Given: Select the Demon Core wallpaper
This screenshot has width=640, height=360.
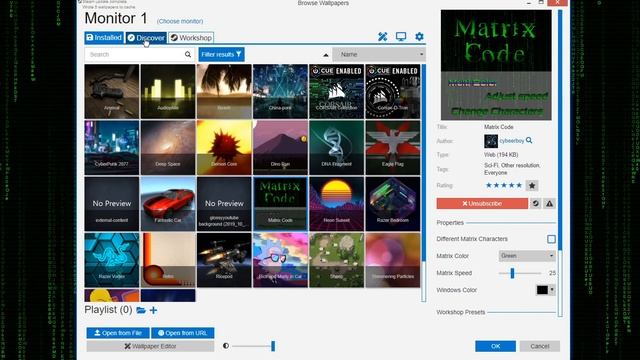Looking at the screenshot, I should click(224, 148).
